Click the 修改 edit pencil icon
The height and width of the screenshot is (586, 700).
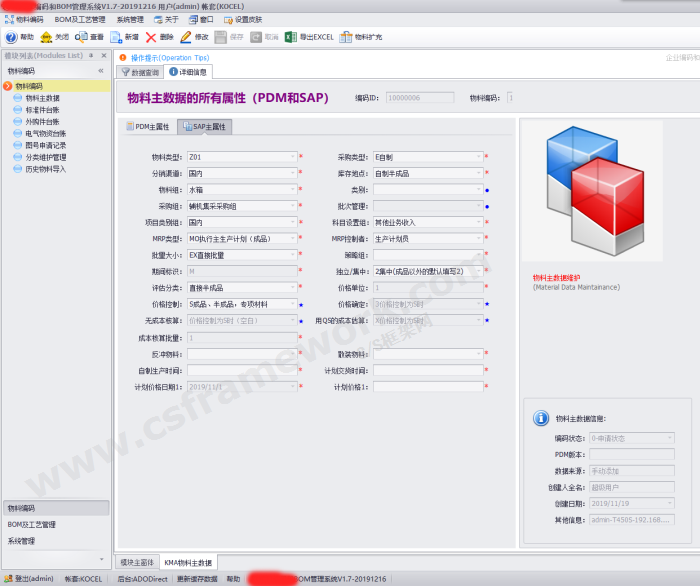click(x=186, y=37)
